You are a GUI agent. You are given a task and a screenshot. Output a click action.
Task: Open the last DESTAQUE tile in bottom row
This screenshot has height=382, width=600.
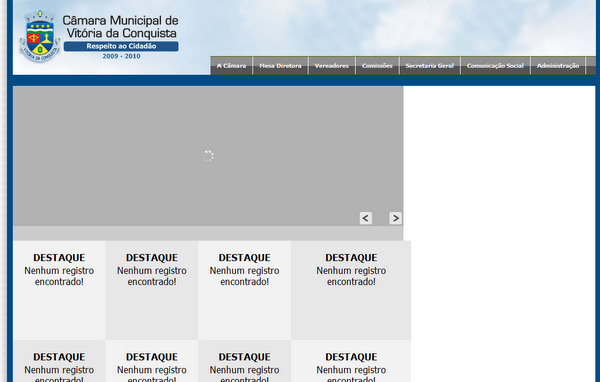(351, 361)
